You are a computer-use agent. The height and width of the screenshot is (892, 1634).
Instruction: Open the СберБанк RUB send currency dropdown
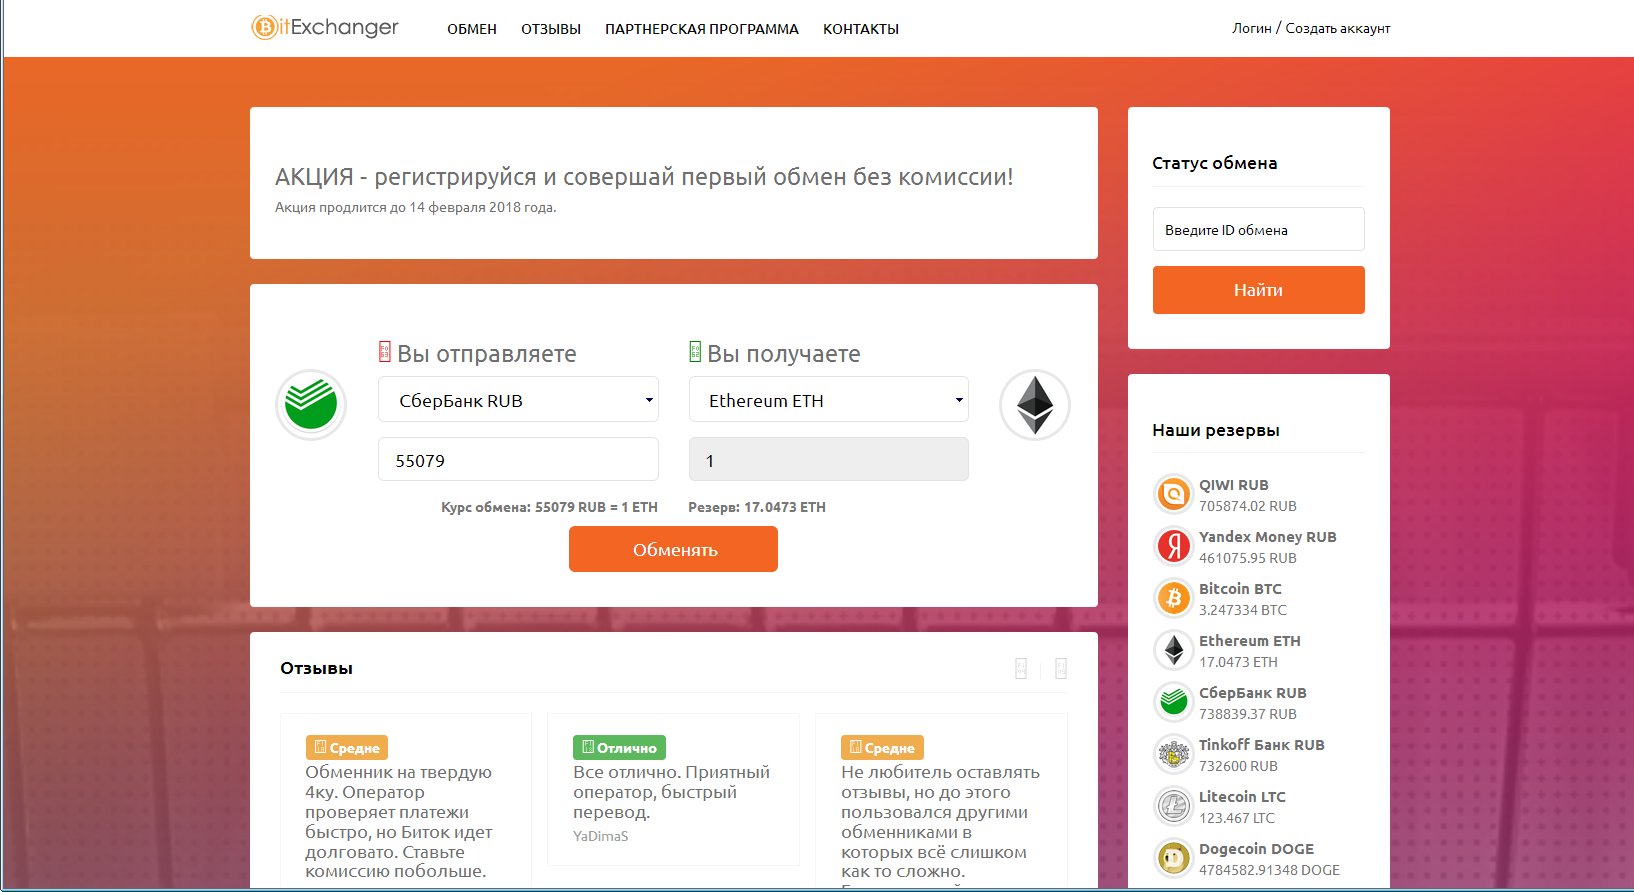click(518, 400)
